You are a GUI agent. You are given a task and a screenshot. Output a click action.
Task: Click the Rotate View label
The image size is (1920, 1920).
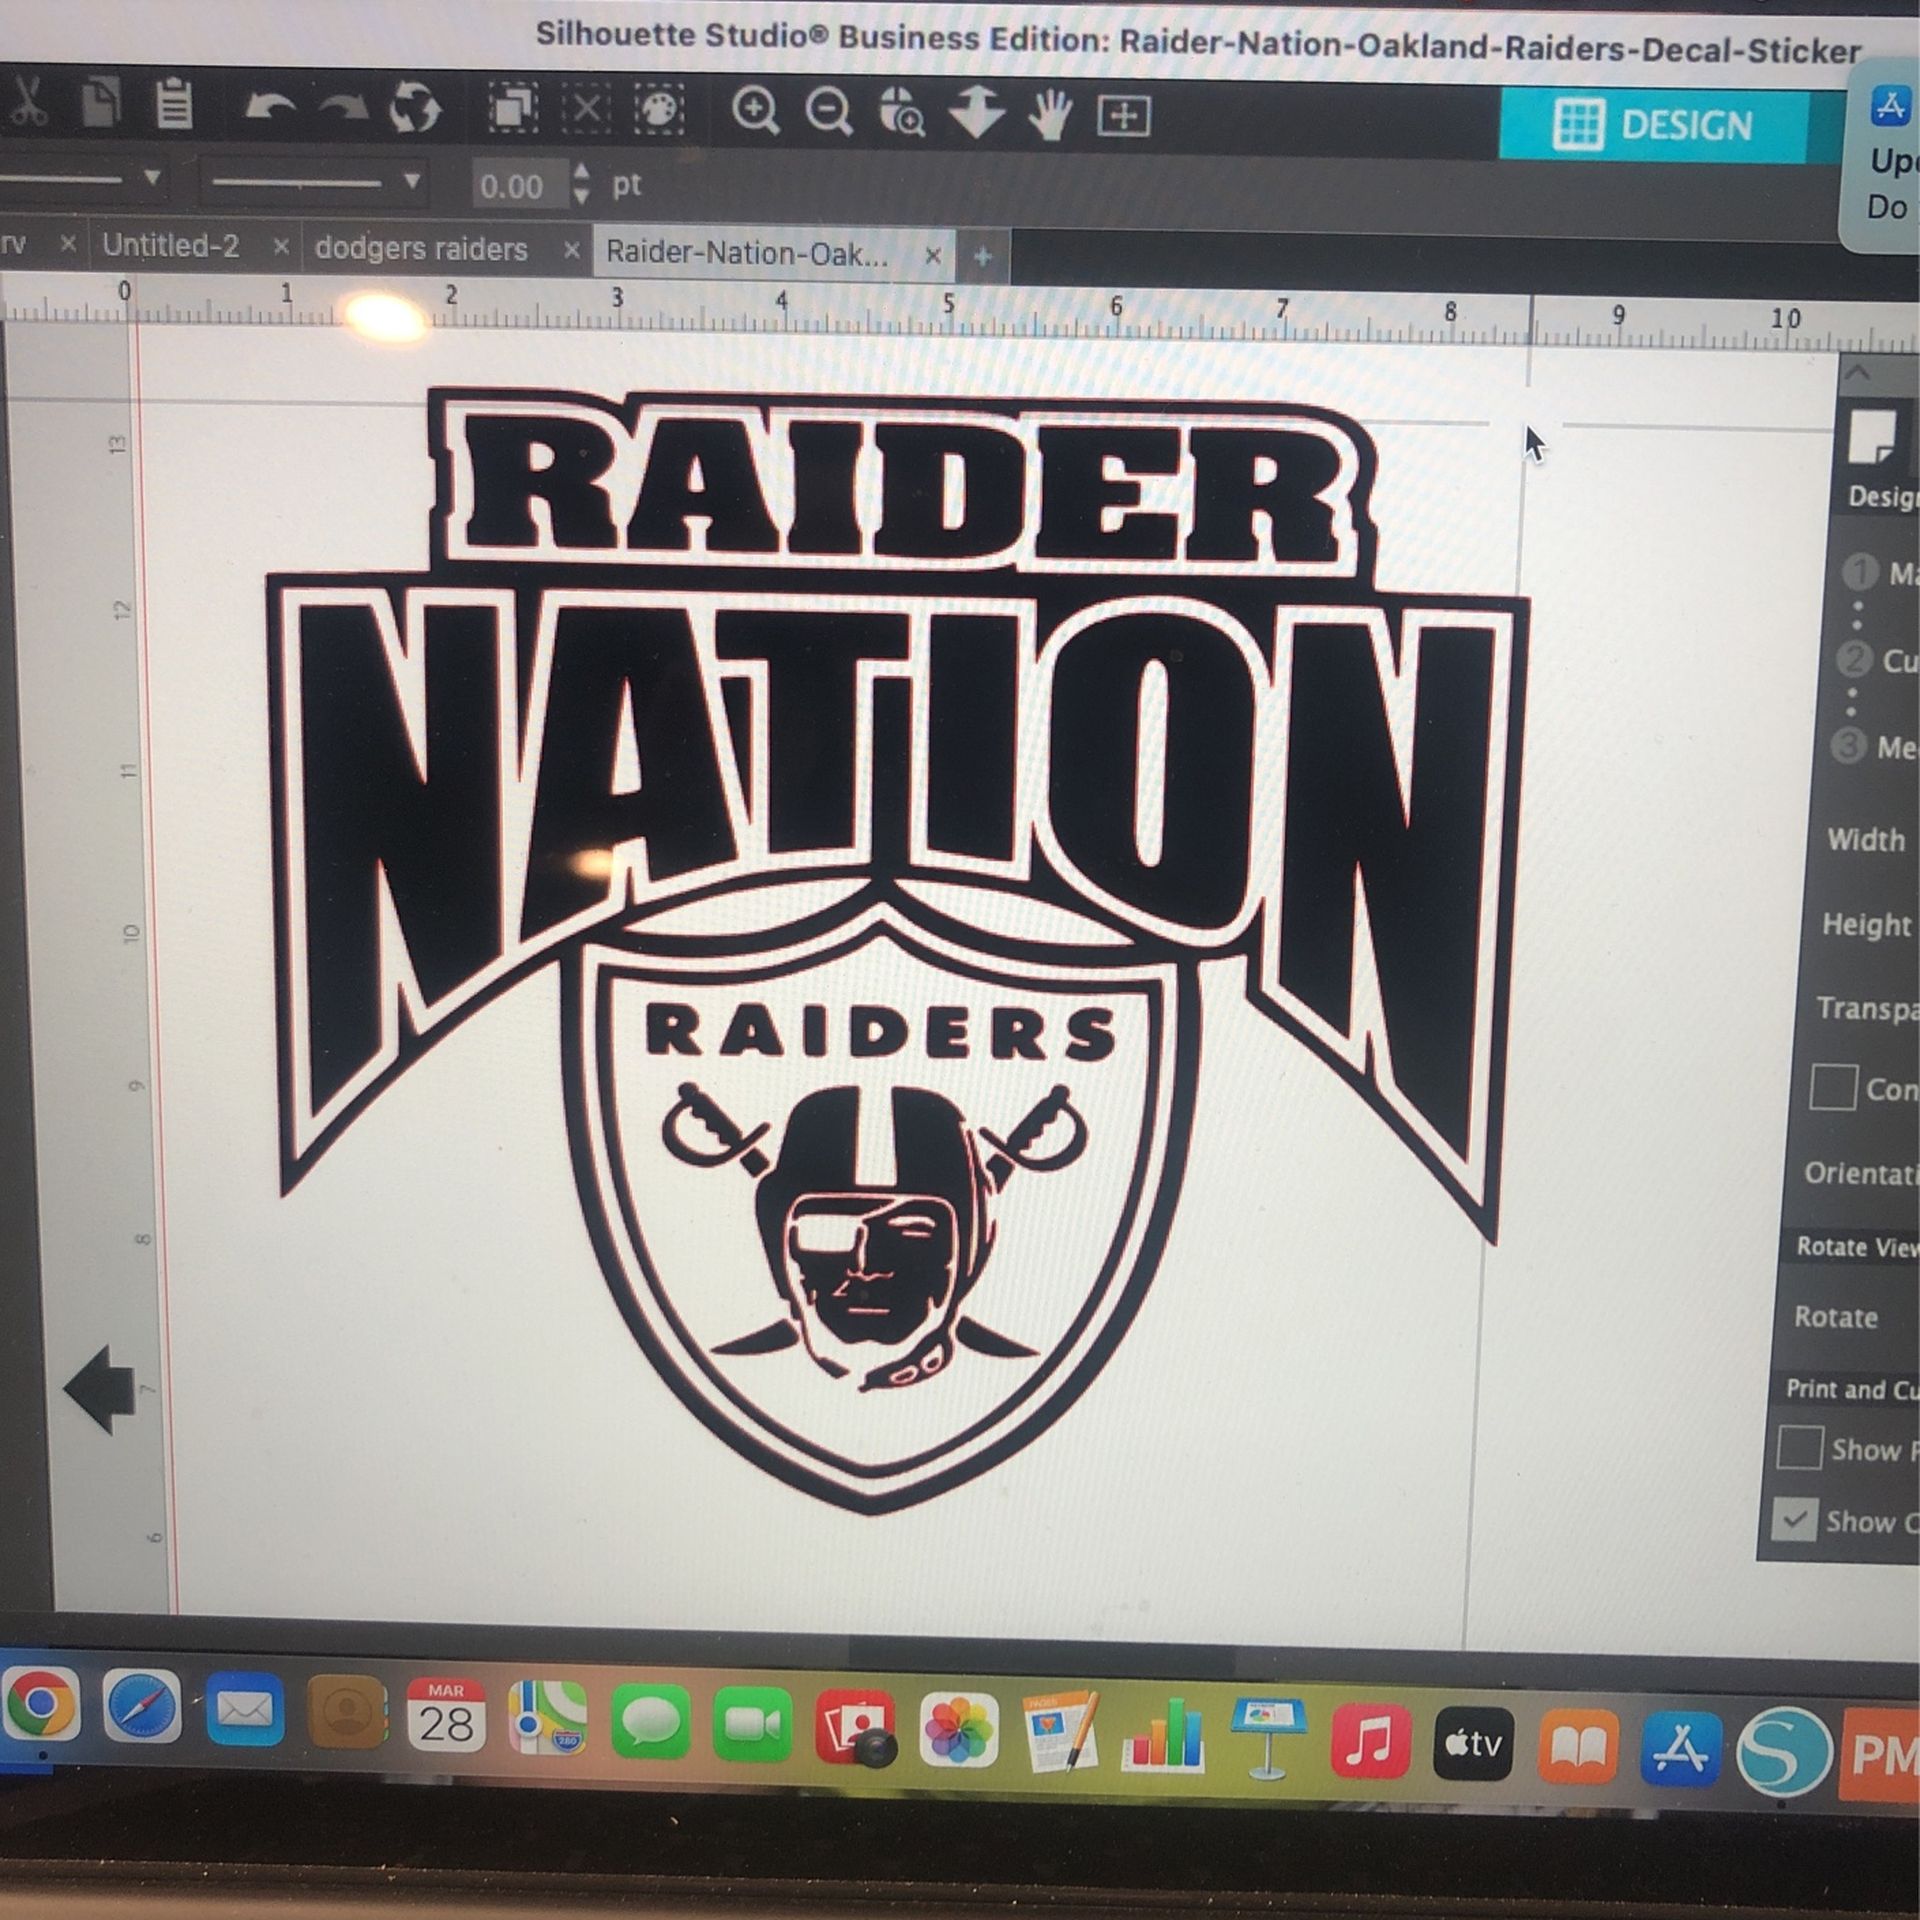(x=1856, y=1247)
